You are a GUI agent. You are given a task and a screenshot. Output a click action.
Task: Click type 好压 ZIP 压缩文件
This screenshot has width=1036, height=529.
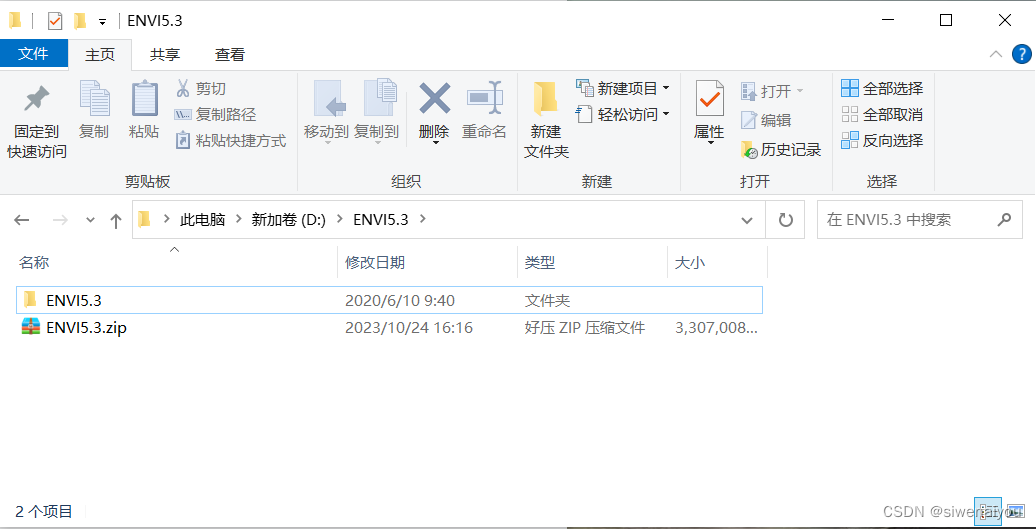(x=585, y=327)
